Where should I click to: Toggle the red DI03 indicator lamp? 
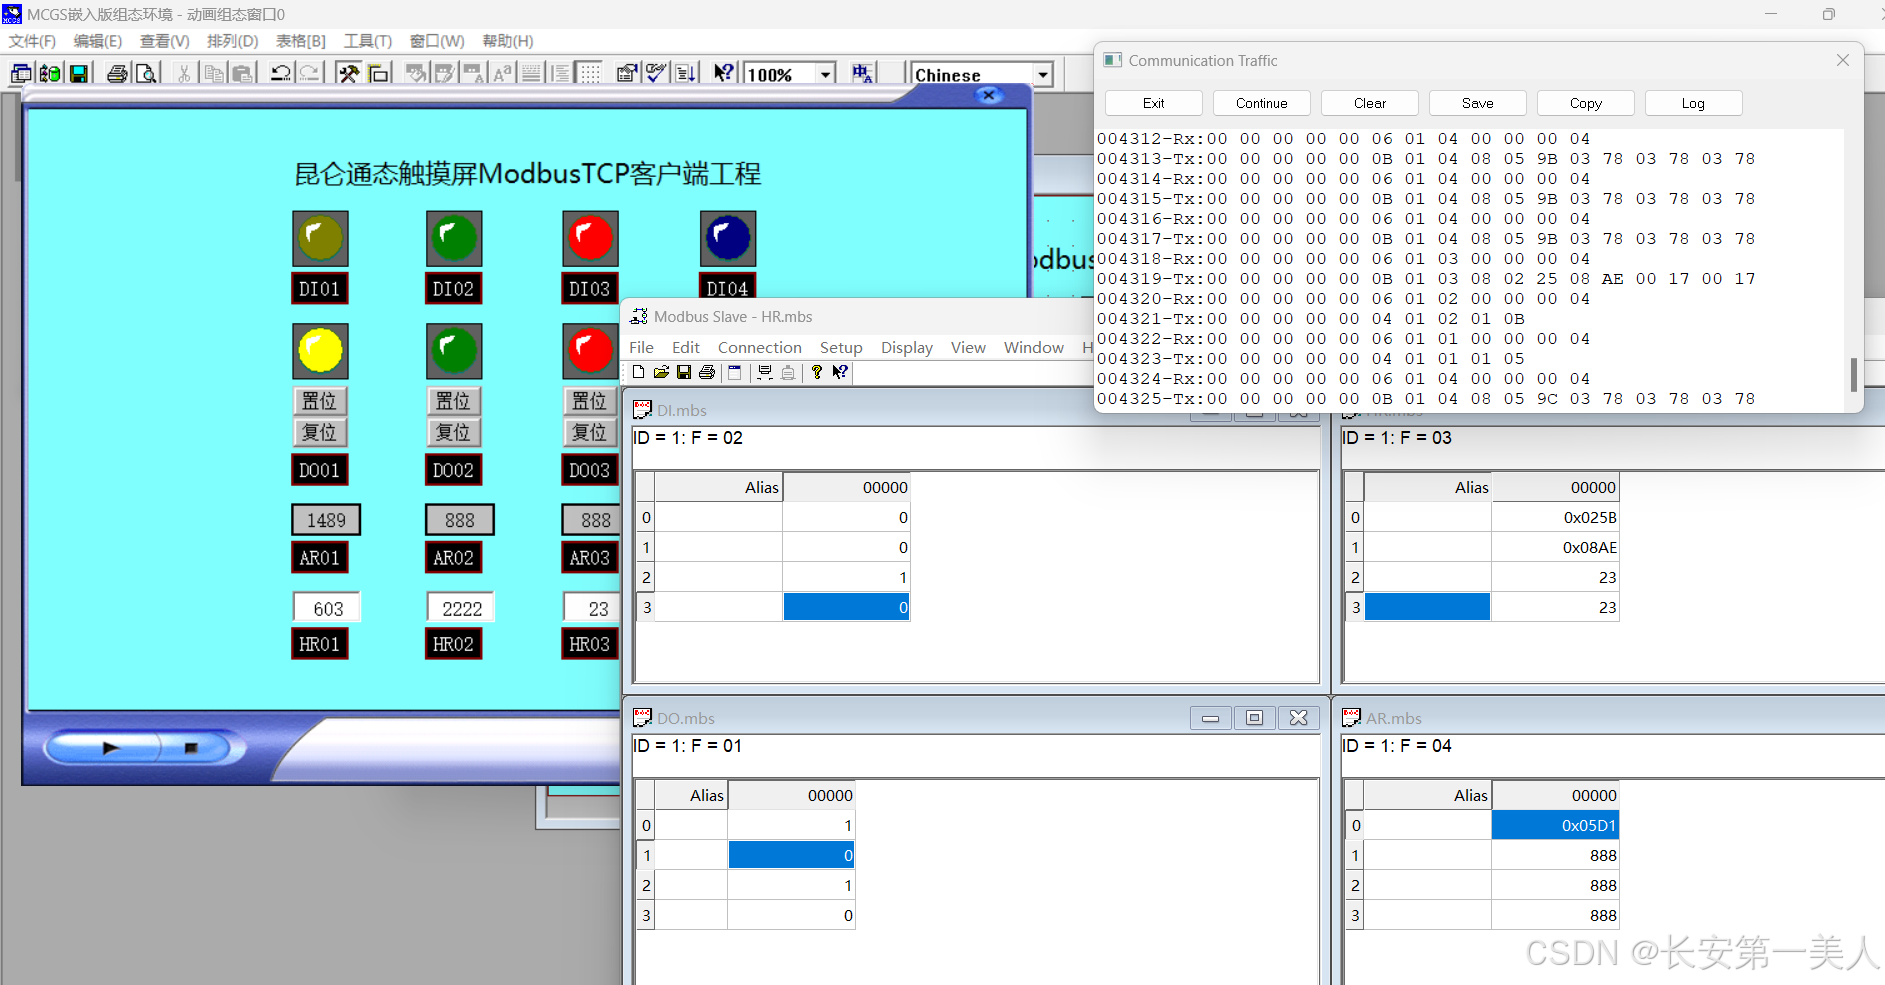pos(590,239)
